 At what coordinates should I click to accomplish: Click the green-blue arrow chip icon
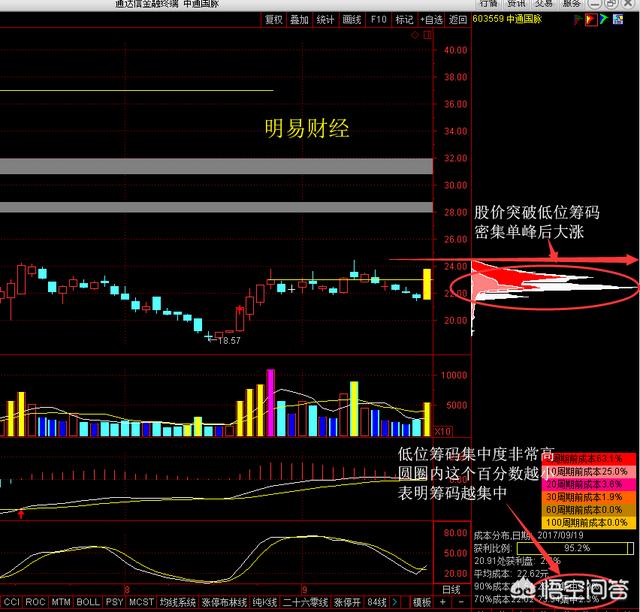pos(604,19)
